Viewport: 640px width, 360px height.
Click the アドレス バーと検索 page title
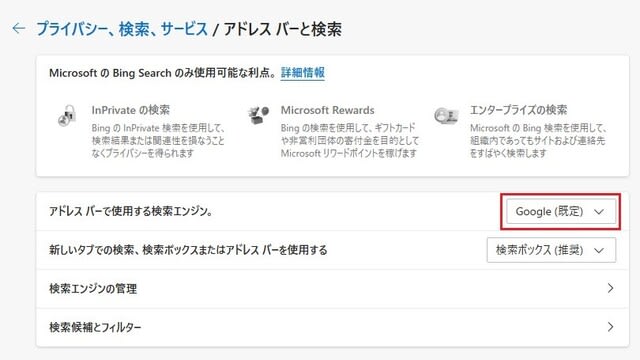coord(282,29)
